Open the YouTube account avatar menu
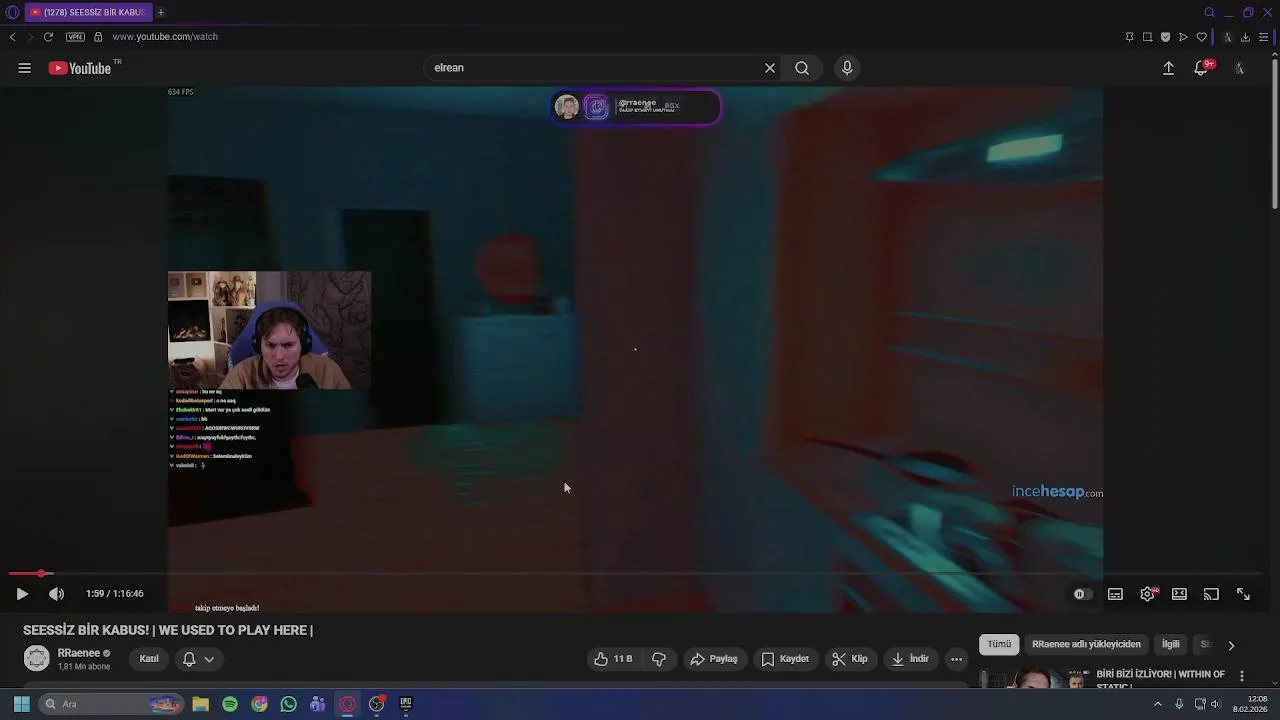The height and width of the screenshot is (720, 1280). [x=1239, y=68]
